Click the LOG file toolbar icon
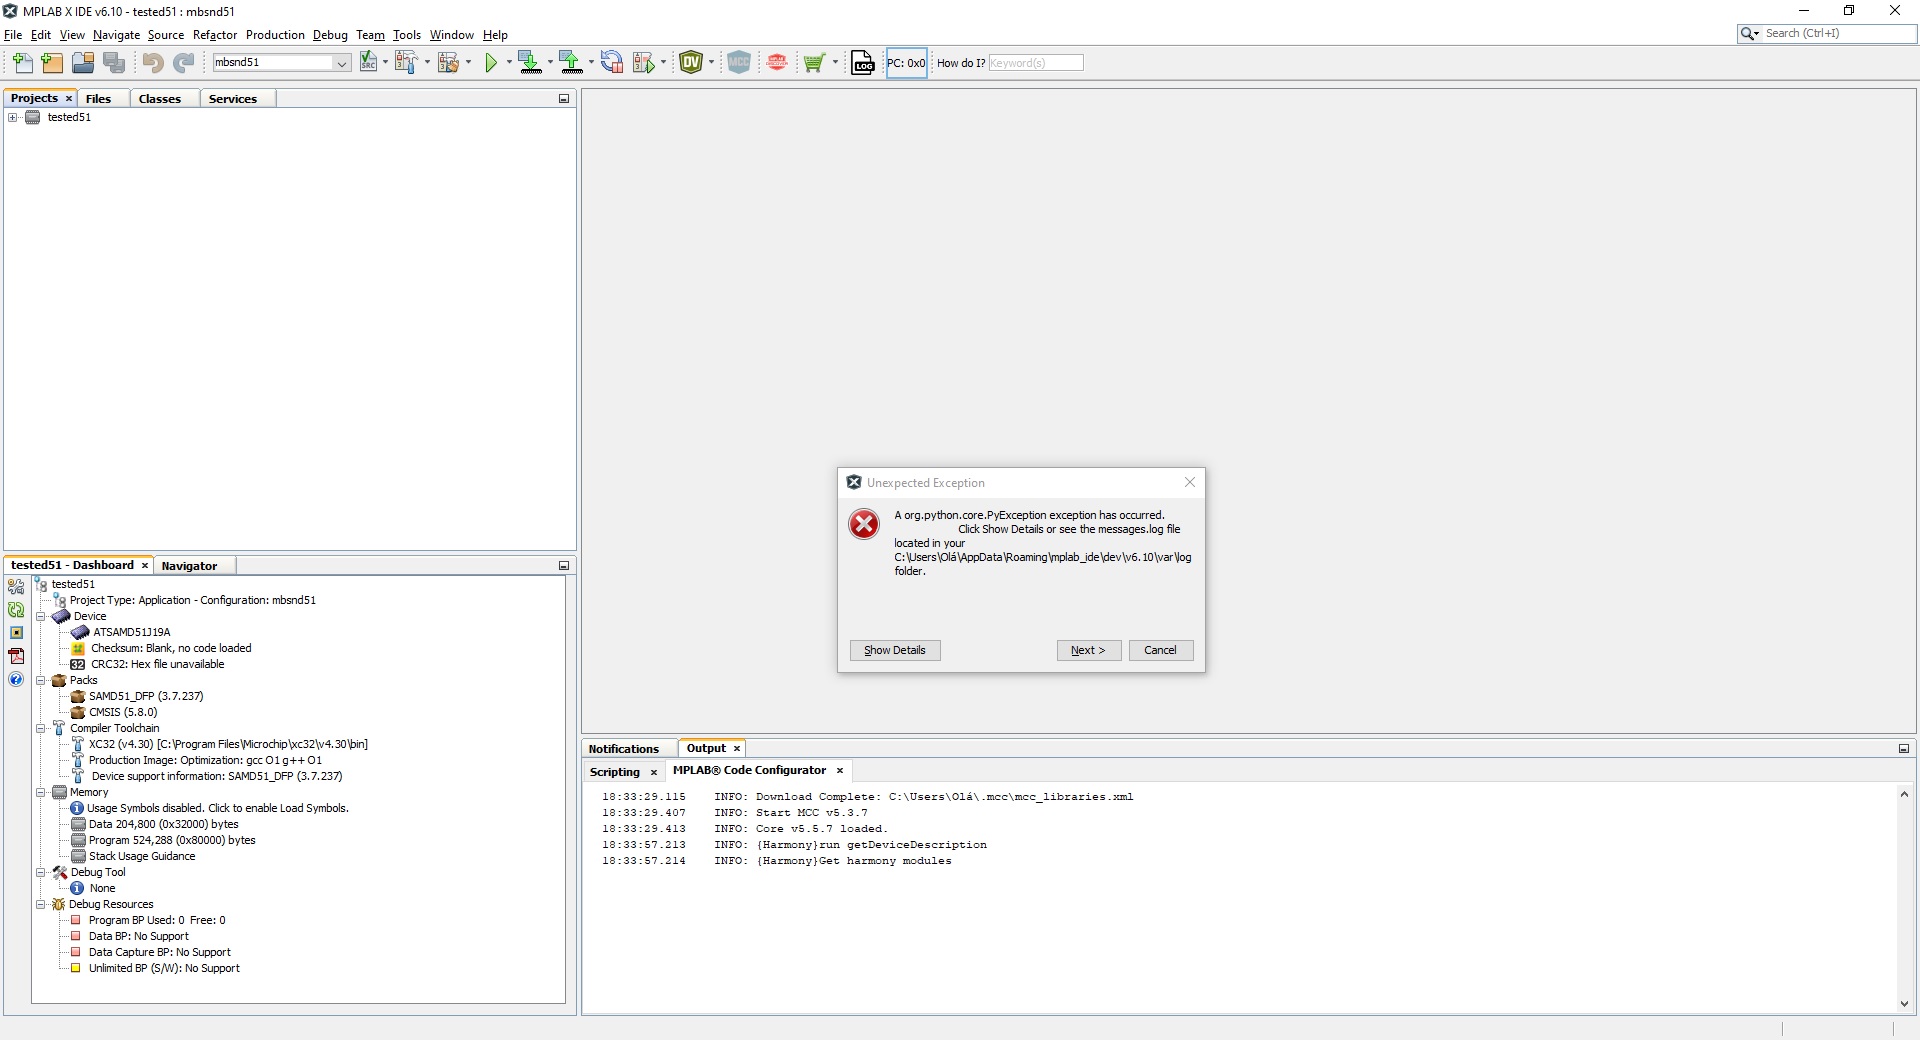This screenshot has height=1040, width=1920. point(863,63)
